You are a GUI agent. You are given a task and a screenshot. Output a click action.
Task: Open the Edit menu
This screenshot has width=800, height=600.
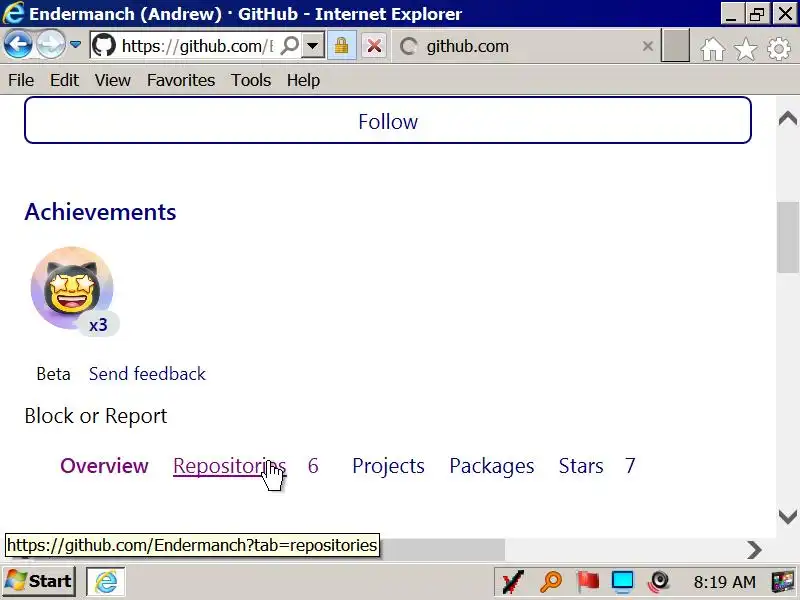pos(64,80)
